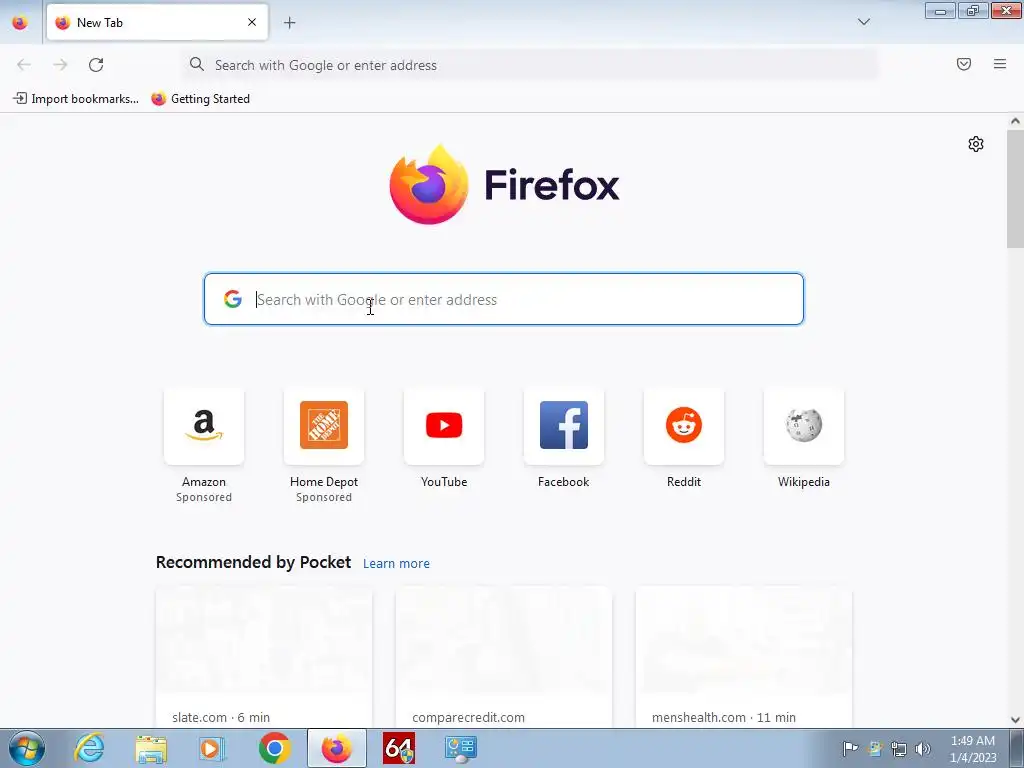Open new tab personalize gear icon
Image resolution: width=1024 pixels, height=768 pixels.
[x=976, y=144]
